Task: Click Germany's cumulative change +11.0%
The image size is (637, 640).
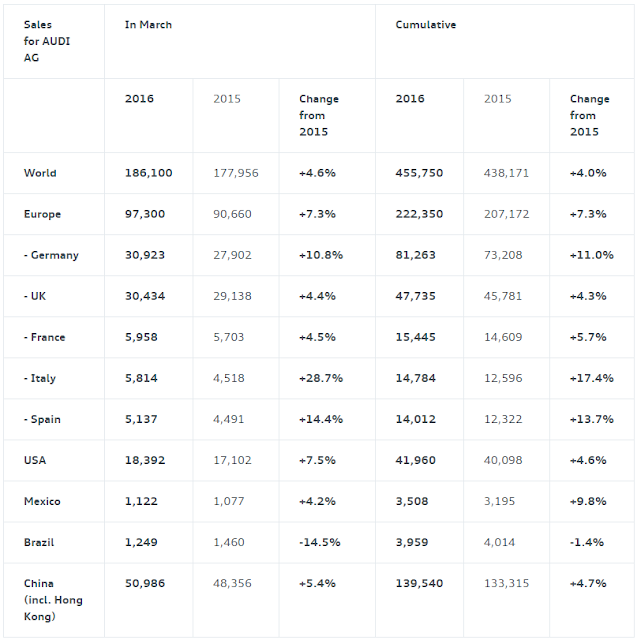Action: pos(592,255)
